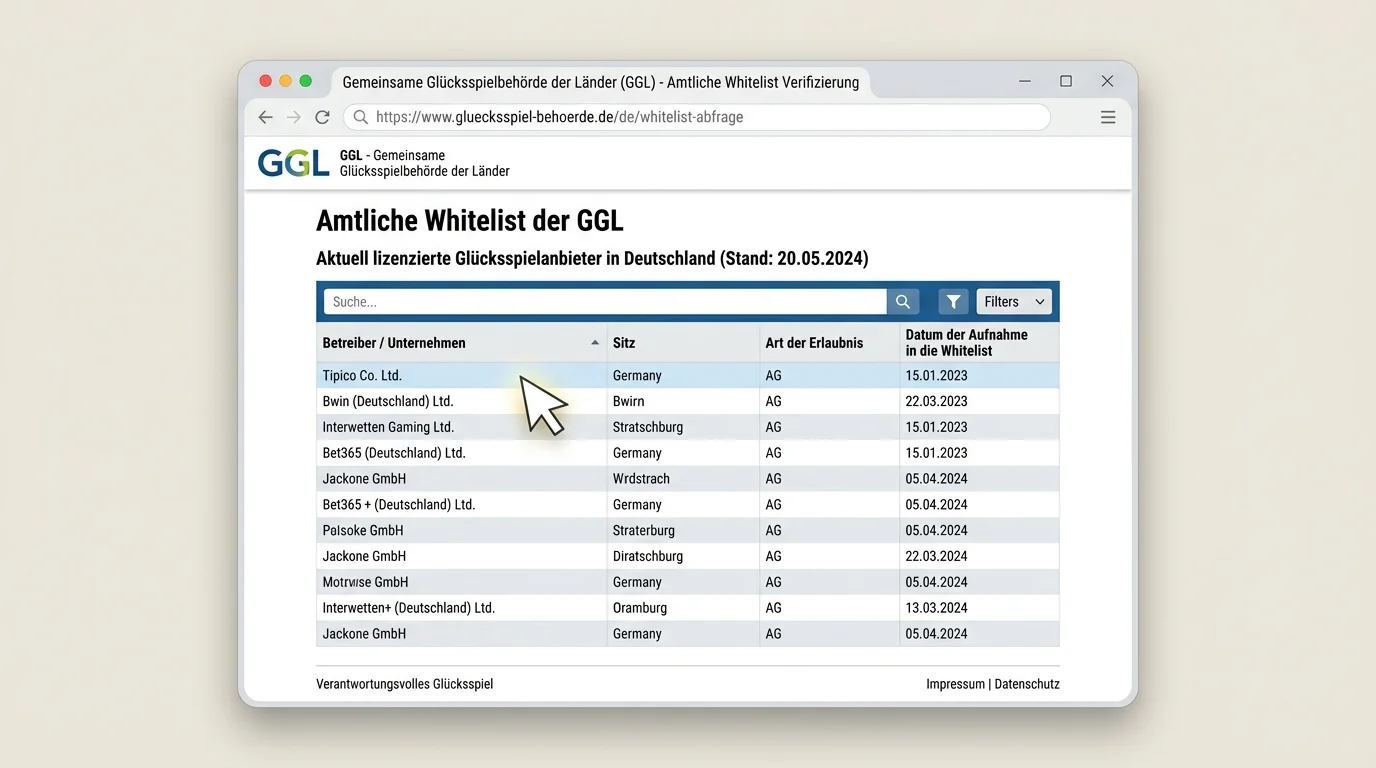The image size is (1376, 768).
Task: Open the Impressum link
Action: [955, 684]
